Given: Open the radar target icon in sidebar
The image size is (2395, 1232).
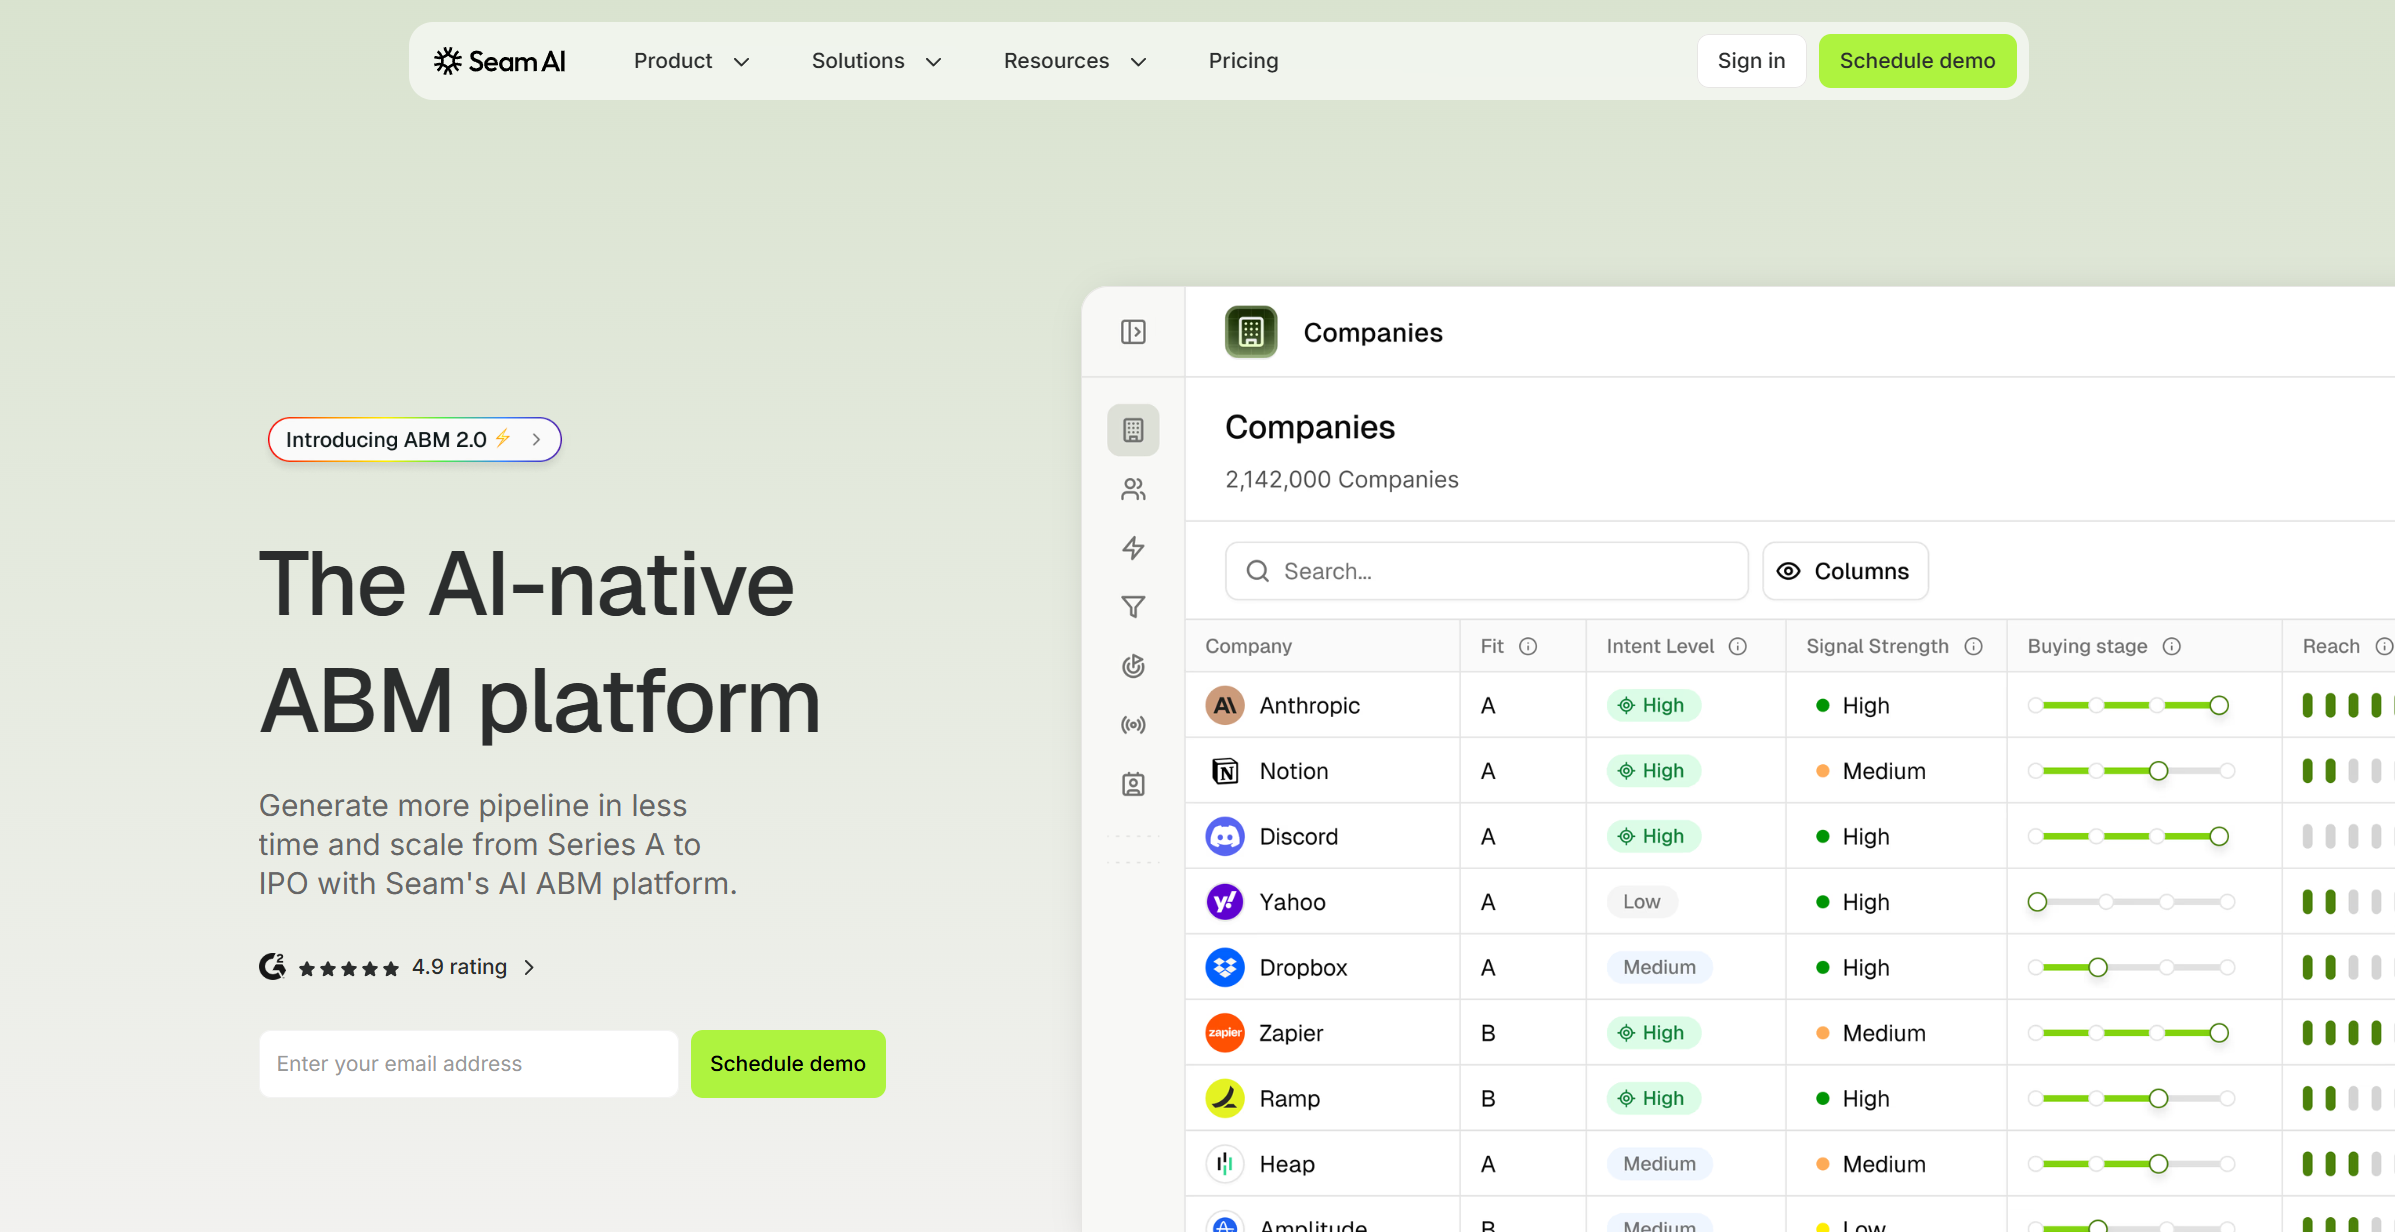Looking at the screenshot, I should coord(1133,666).
